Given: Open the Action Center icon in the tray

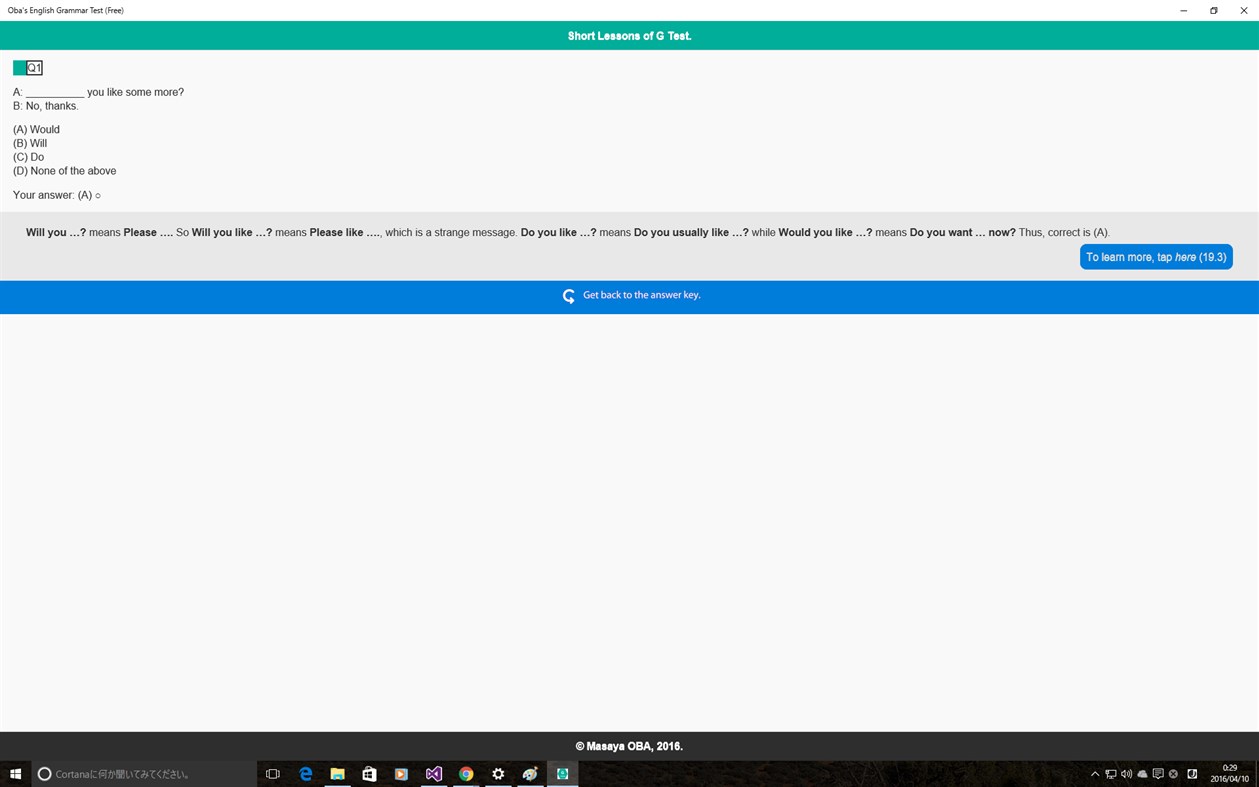Looking at the screenshot, I should (1158, 774).
